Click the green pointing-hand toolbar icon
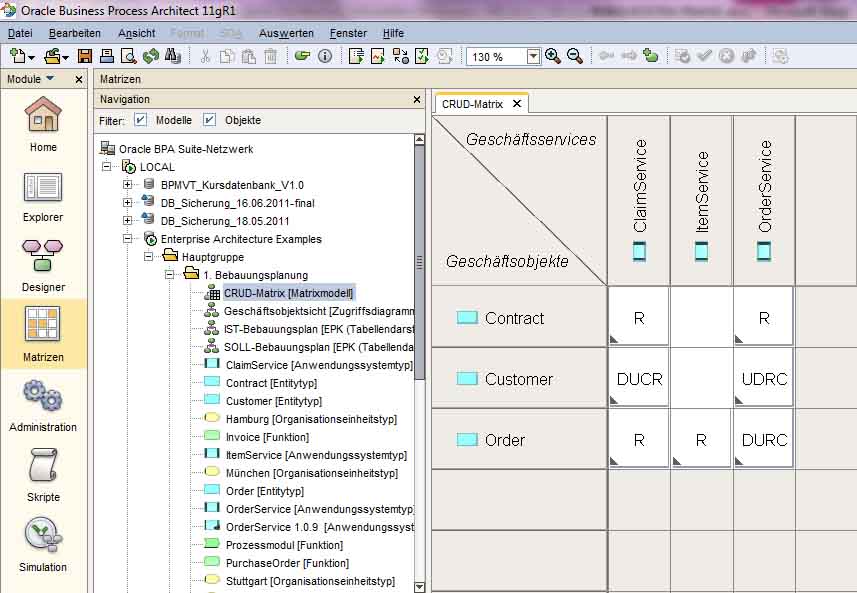 point(302,56)
